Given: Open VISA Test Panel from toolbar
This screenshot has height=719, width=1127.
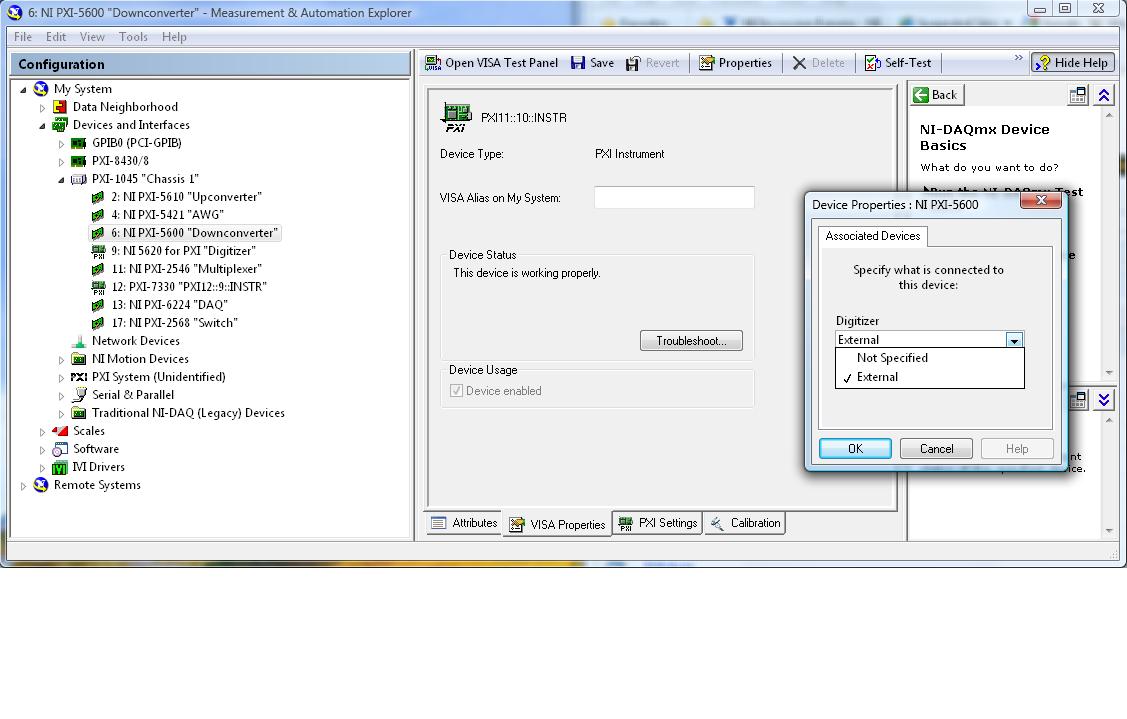Looking at the screenshot, I should click(492, 63).
